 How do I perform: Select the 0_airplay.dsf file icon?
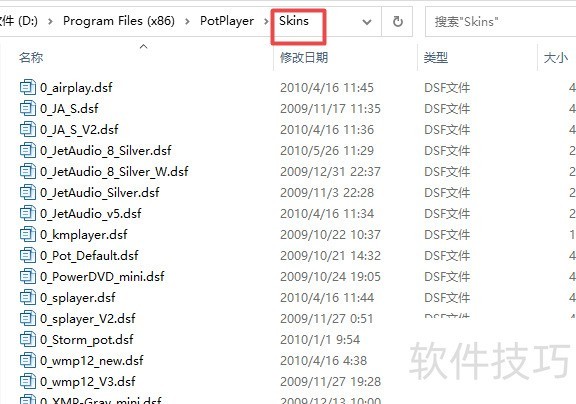28,87
